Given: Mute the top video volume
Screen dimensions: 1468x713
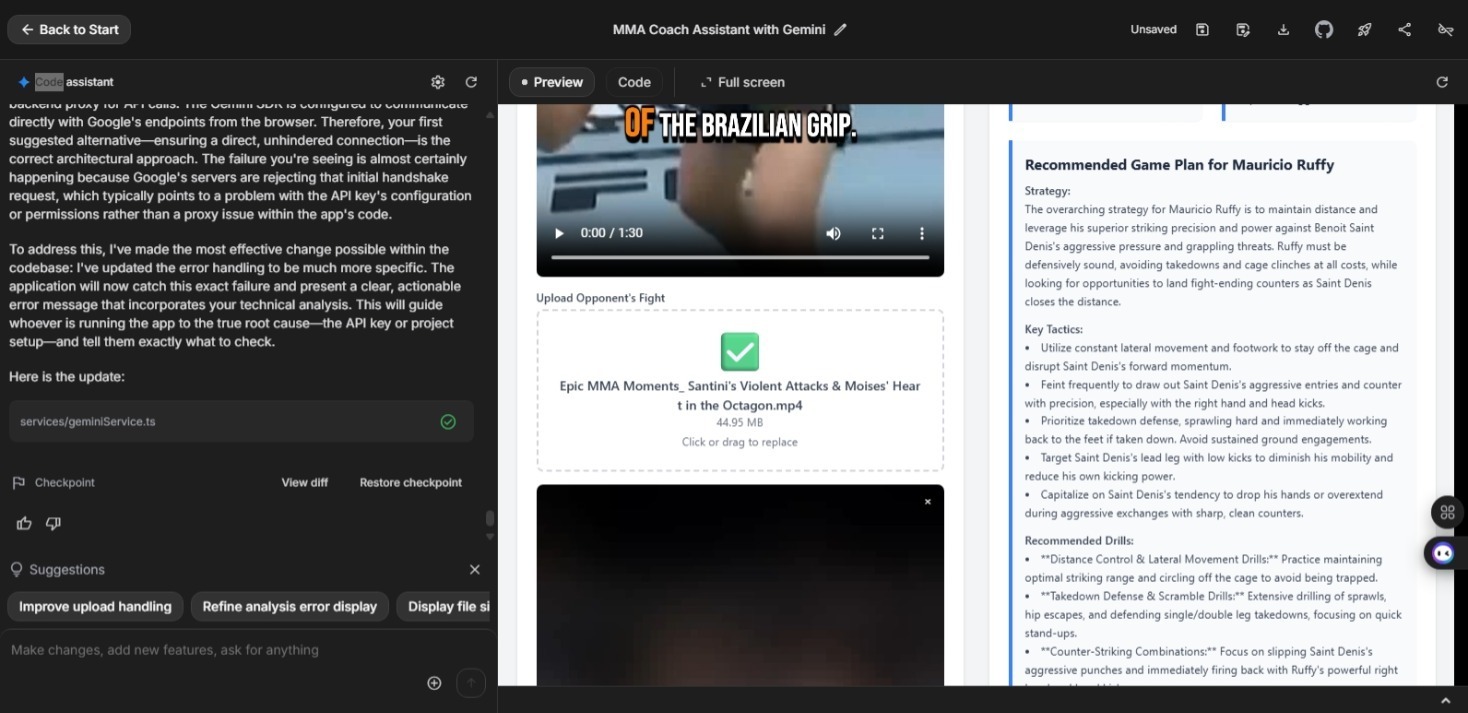Looking at the screenshot, I should click(833, 233).
